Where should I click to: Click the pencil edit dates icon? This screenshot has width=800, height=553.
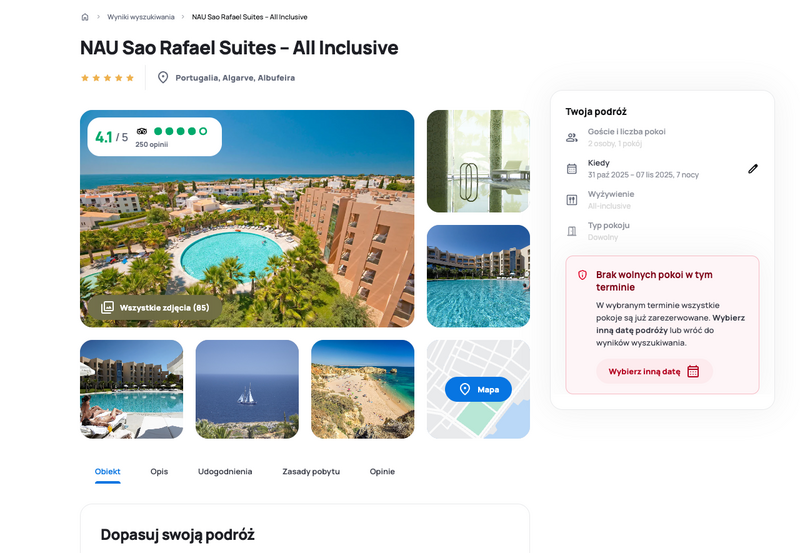pos(753,169)
